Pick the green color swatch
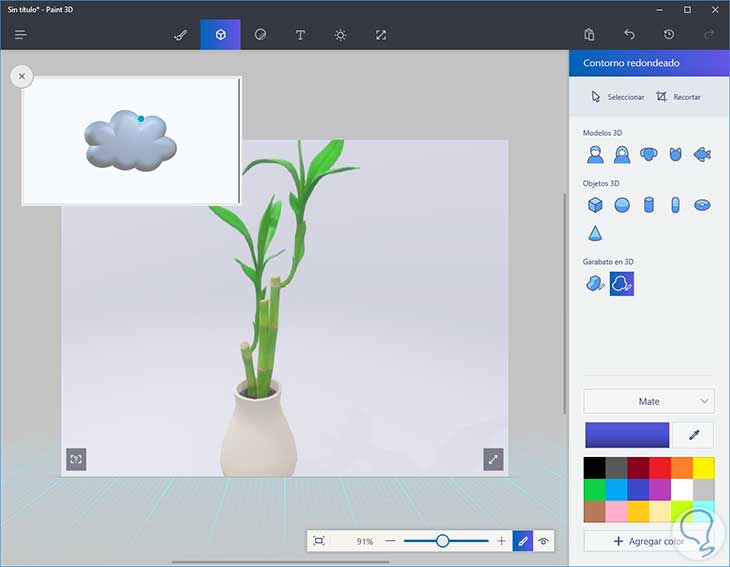This screenshot has width=730, height=567. click(x=595, y=490)
